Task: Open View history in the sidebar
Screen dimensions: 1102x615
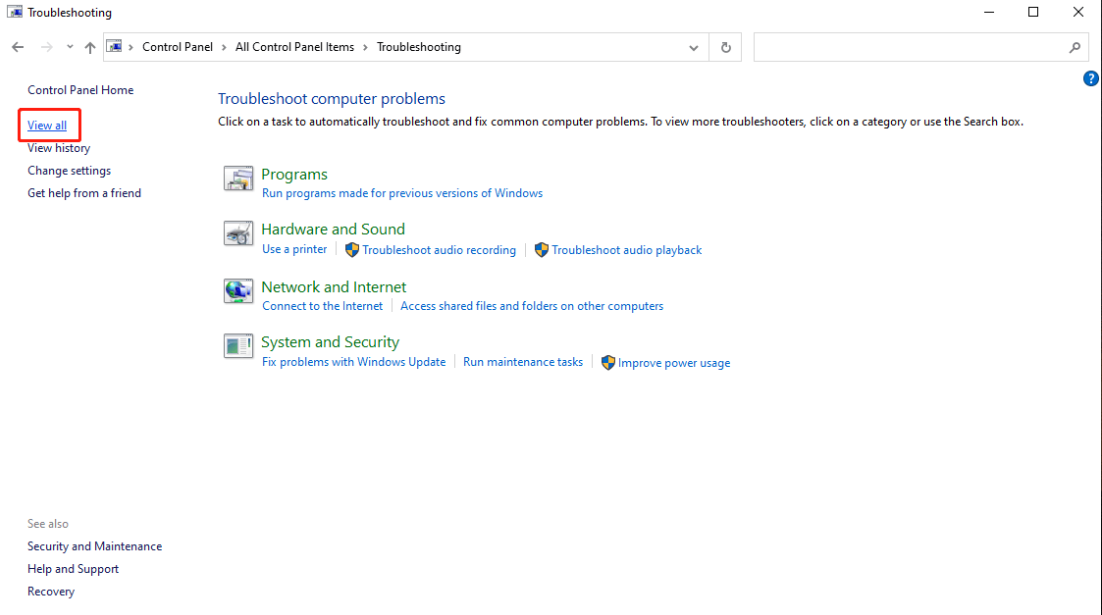Action: click(59, 148)
